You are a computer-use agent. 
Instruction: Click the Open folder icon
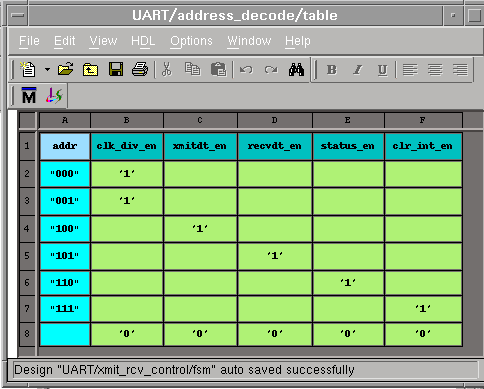coord(66,69)
